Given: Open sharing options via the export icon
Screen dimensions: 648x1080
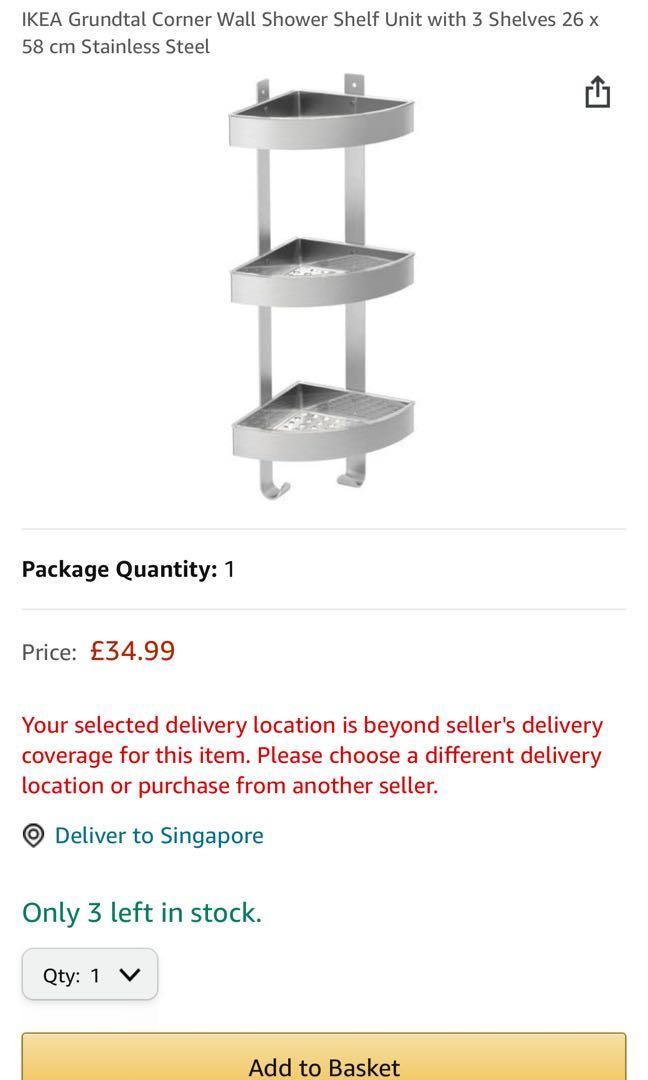Looking at the screenshot, I should tap(597, 90).
